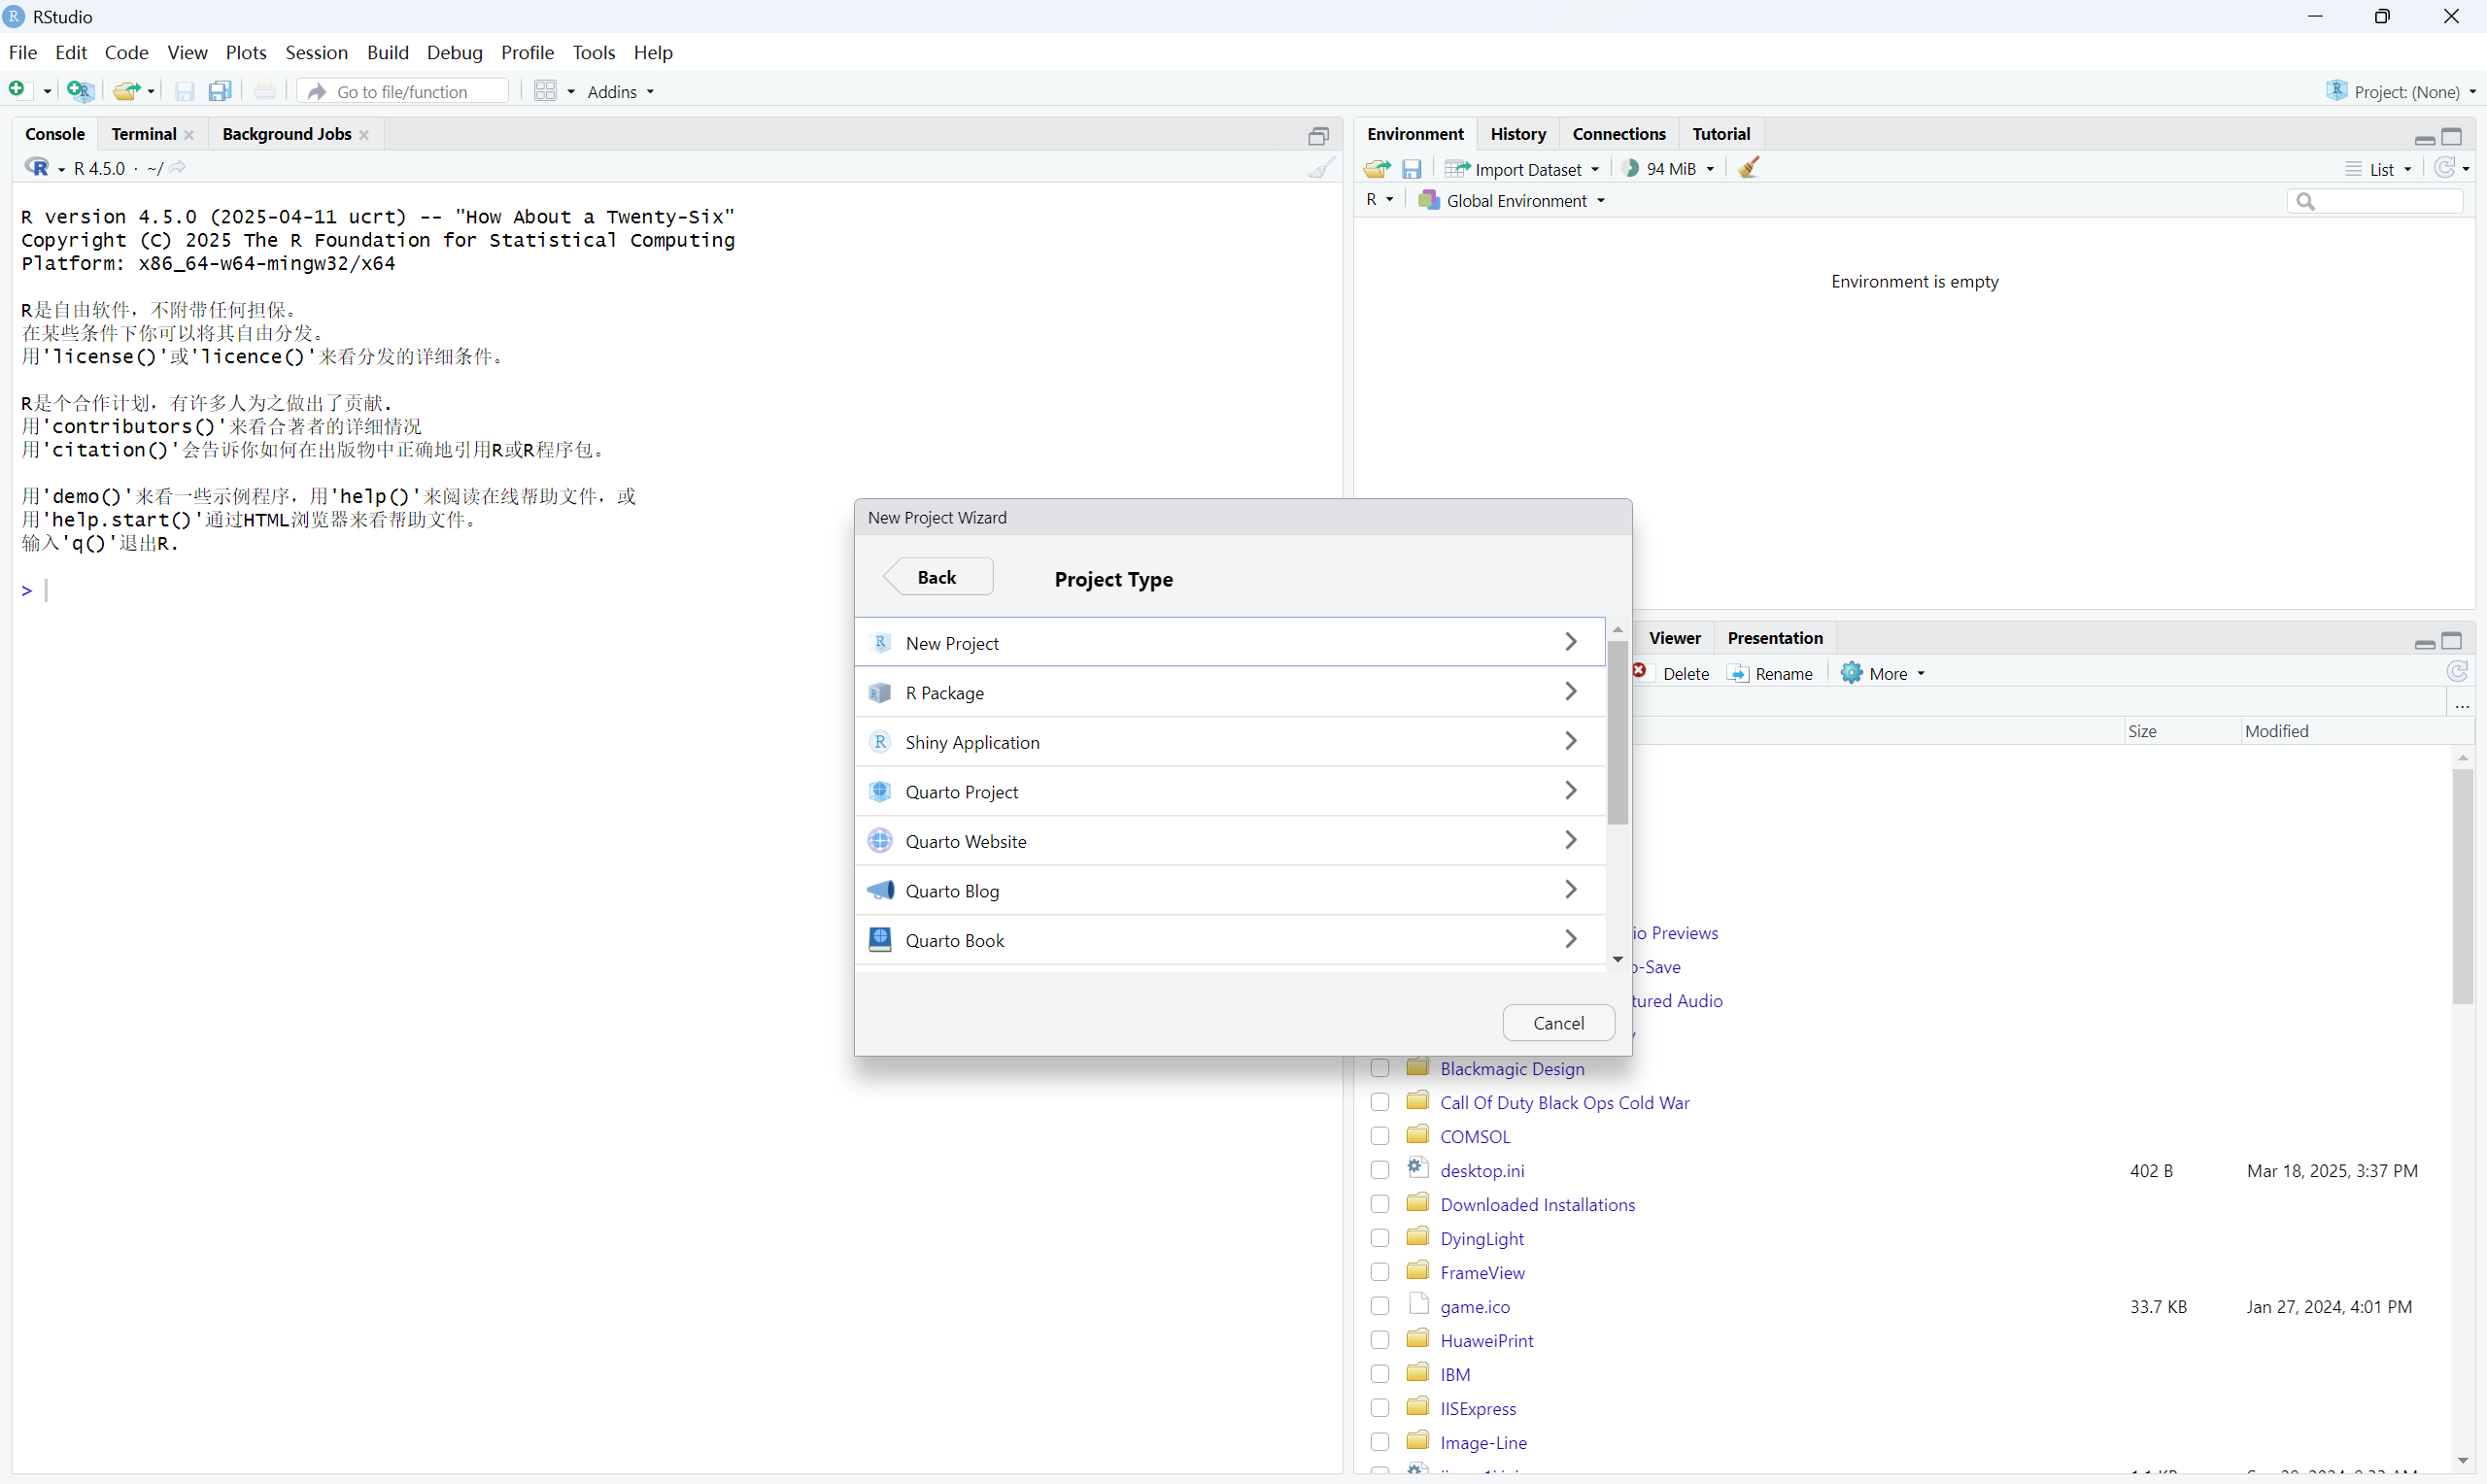2487x1484 pixels.
Task: Choose the Shiny Application project type
Action: [x=1230, y=741]
